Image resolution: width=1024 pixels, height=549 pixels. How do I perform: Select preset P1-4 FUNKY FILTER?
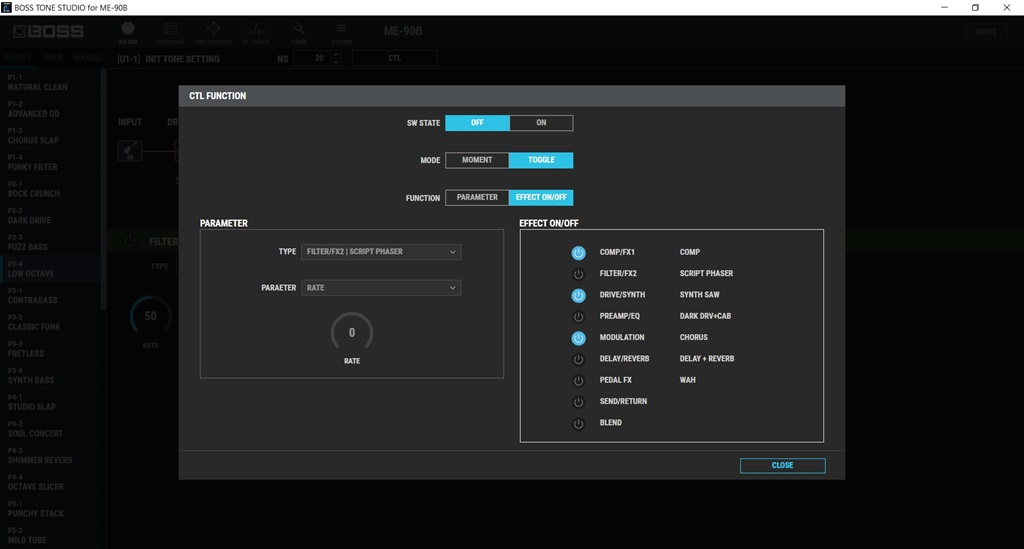50,163
